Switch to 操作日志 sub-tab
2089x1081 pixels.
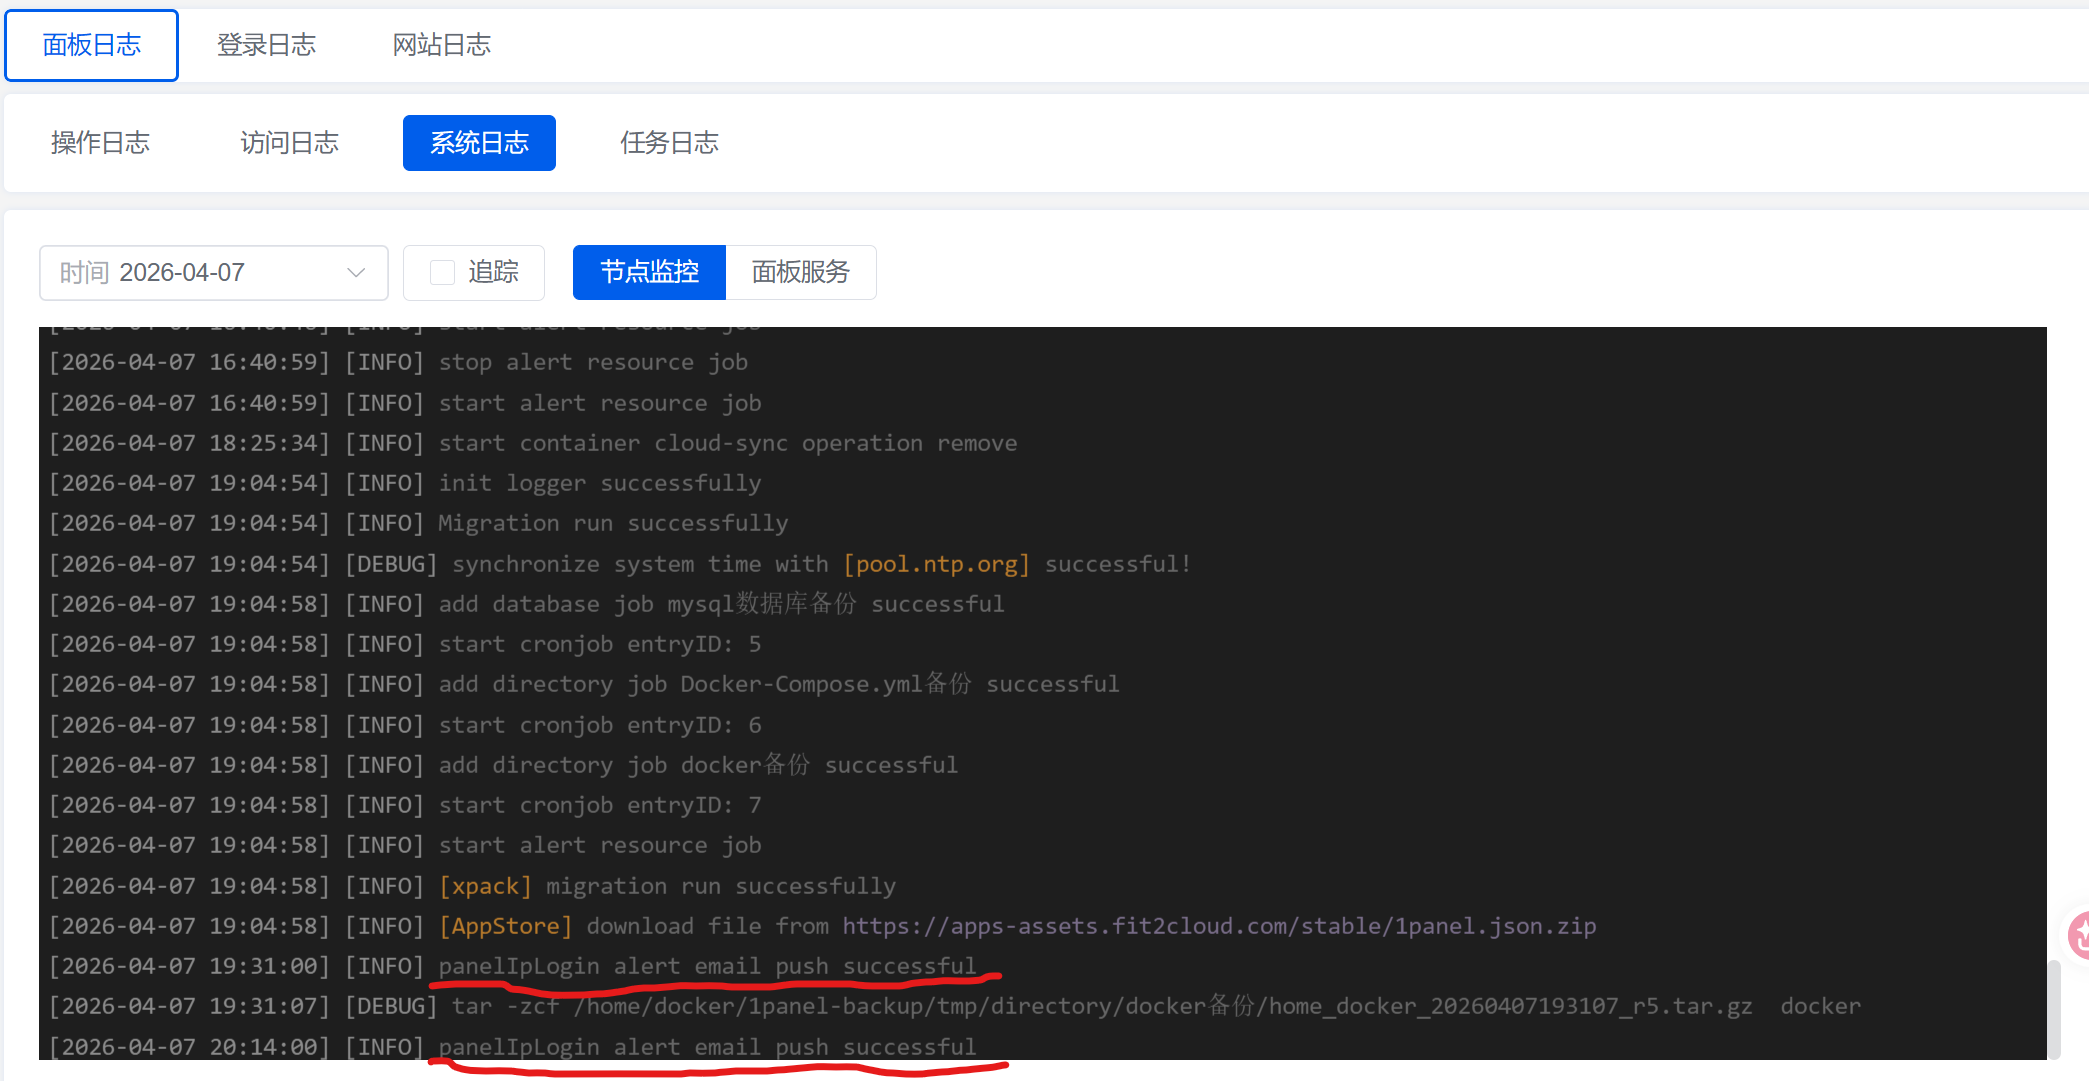(100, 143)
